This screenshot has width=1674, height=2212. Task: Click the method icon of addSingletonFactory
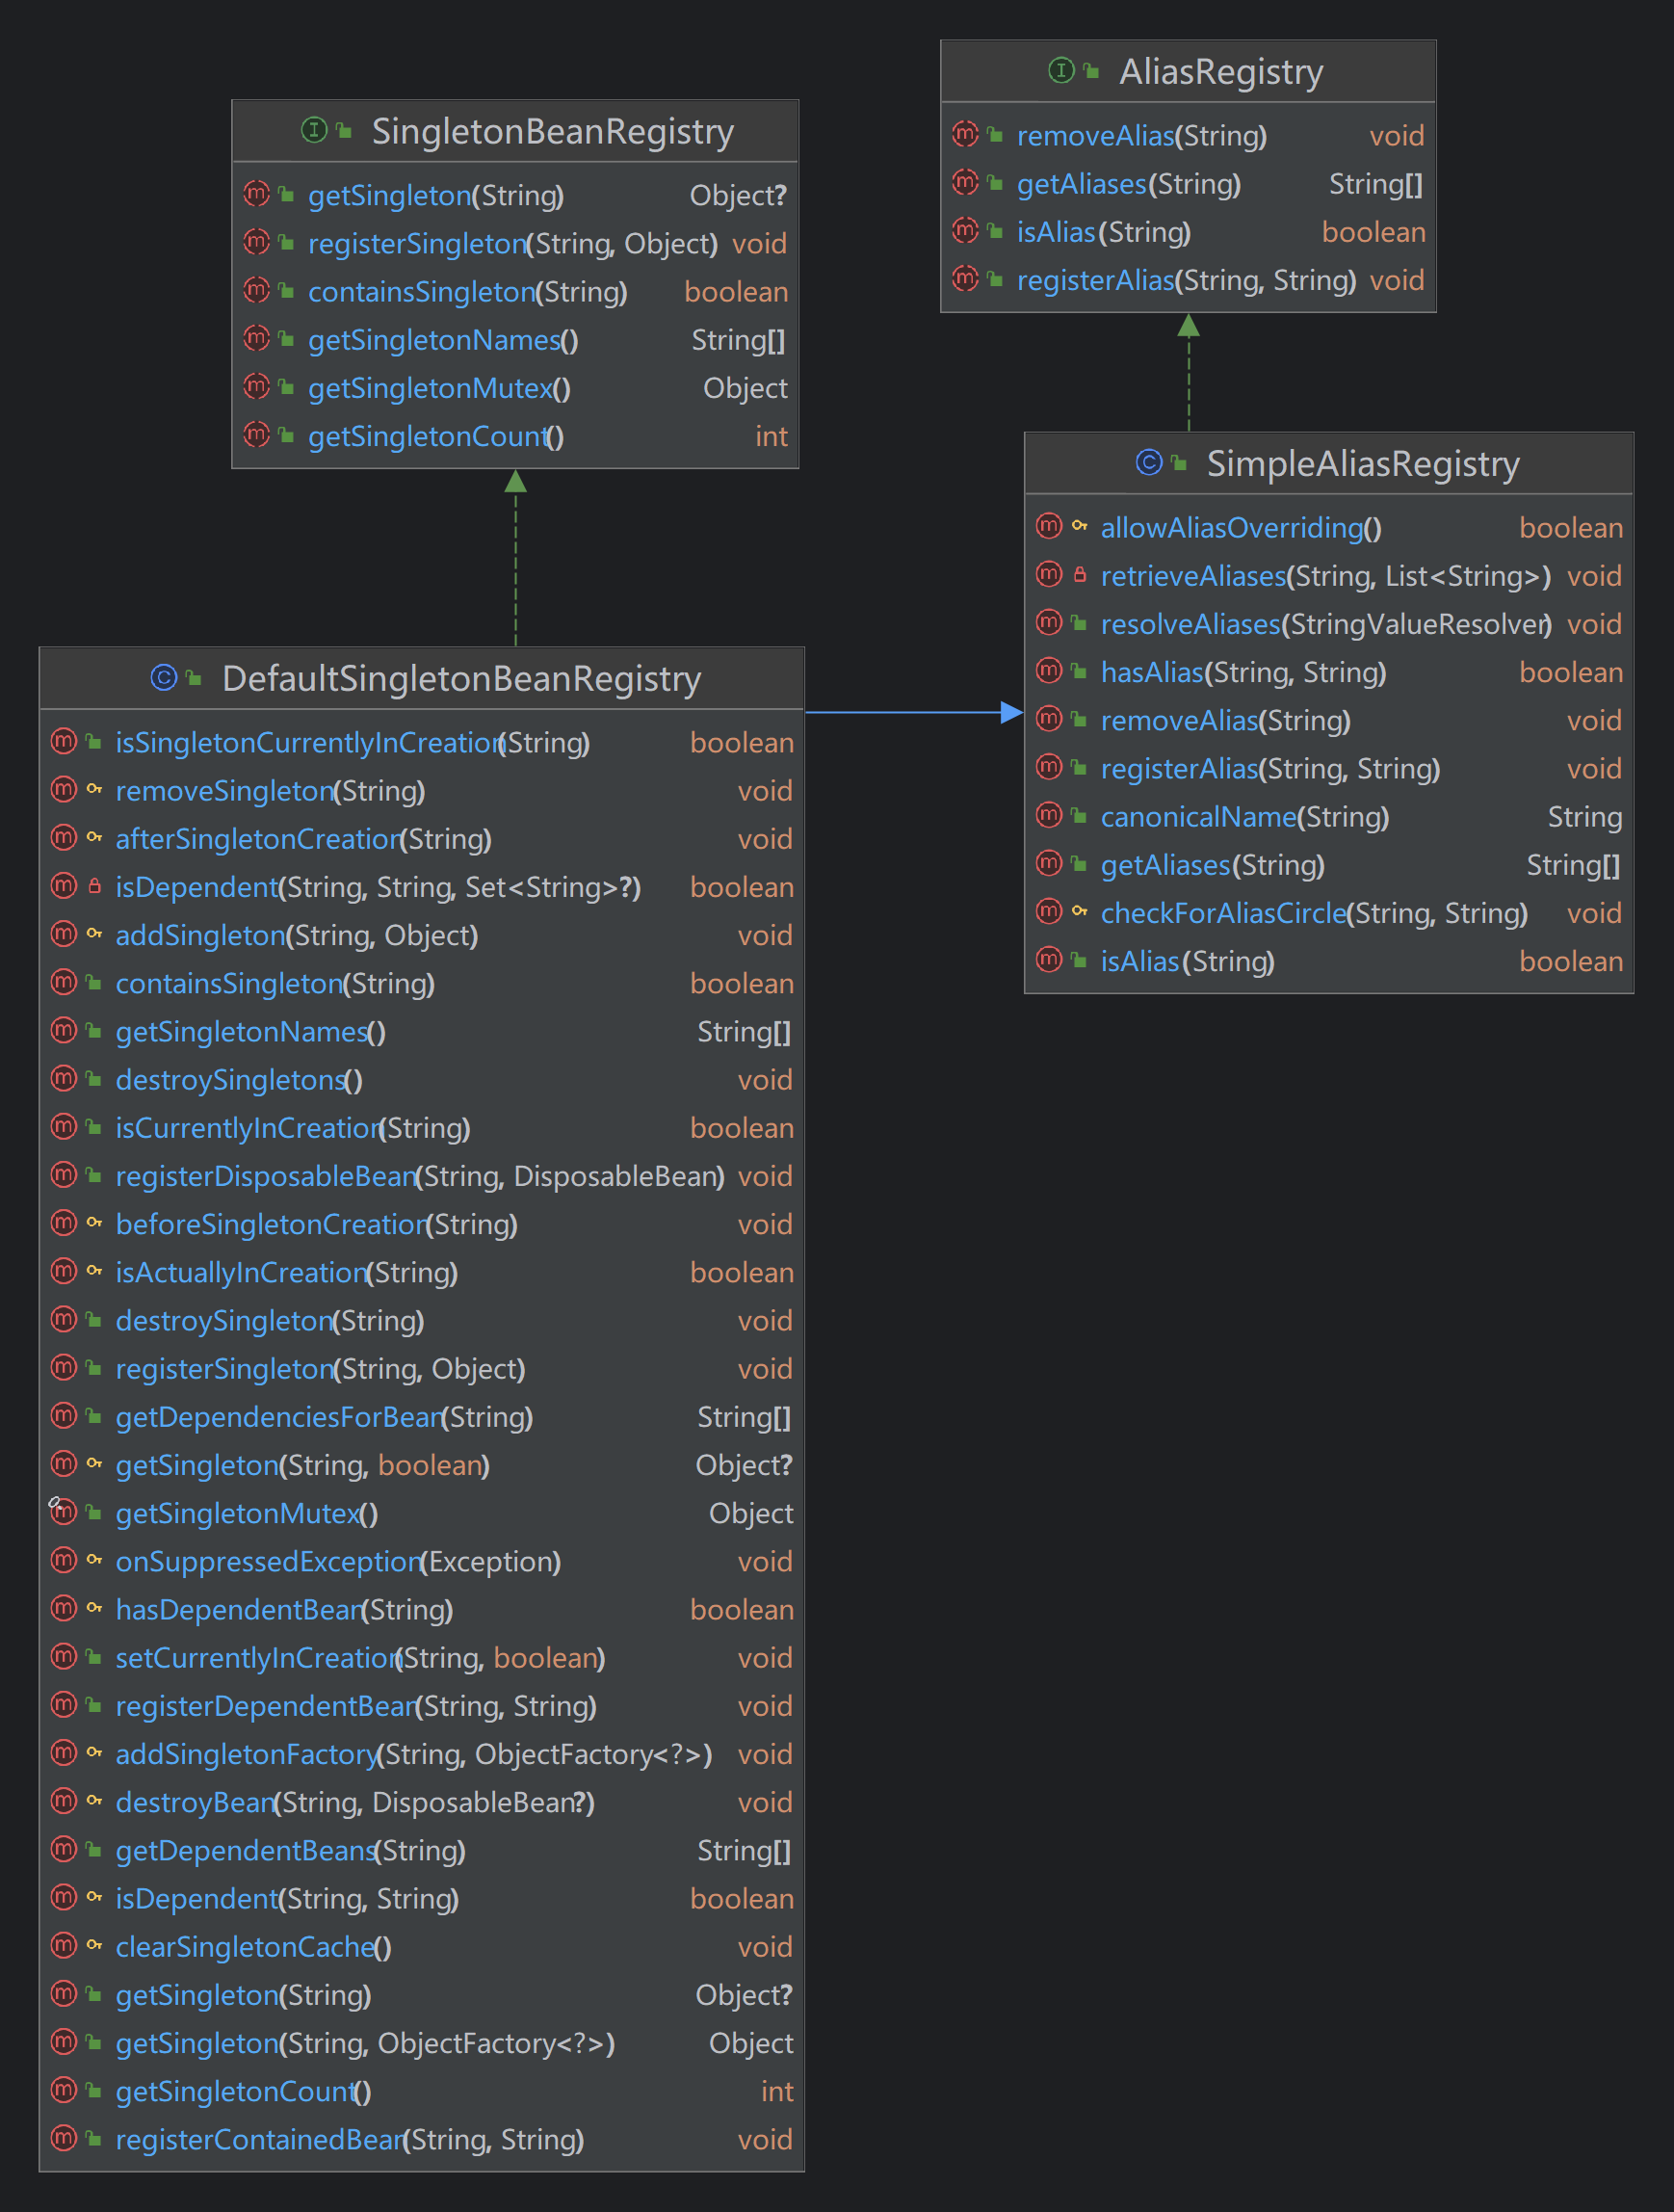[64, 1752]
